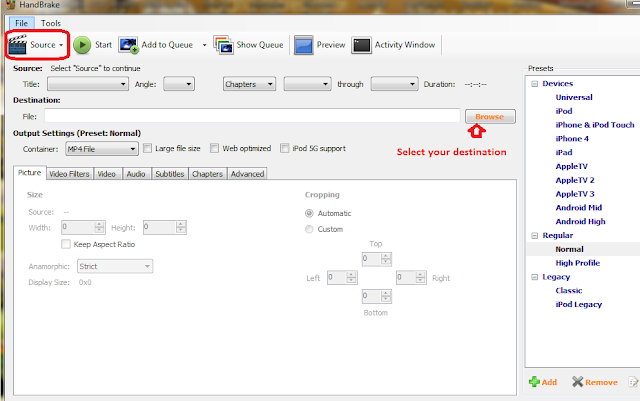This screenshot has height=401, width=640.
Task: Open the start chapter dropdown
Action: (307, 84)
